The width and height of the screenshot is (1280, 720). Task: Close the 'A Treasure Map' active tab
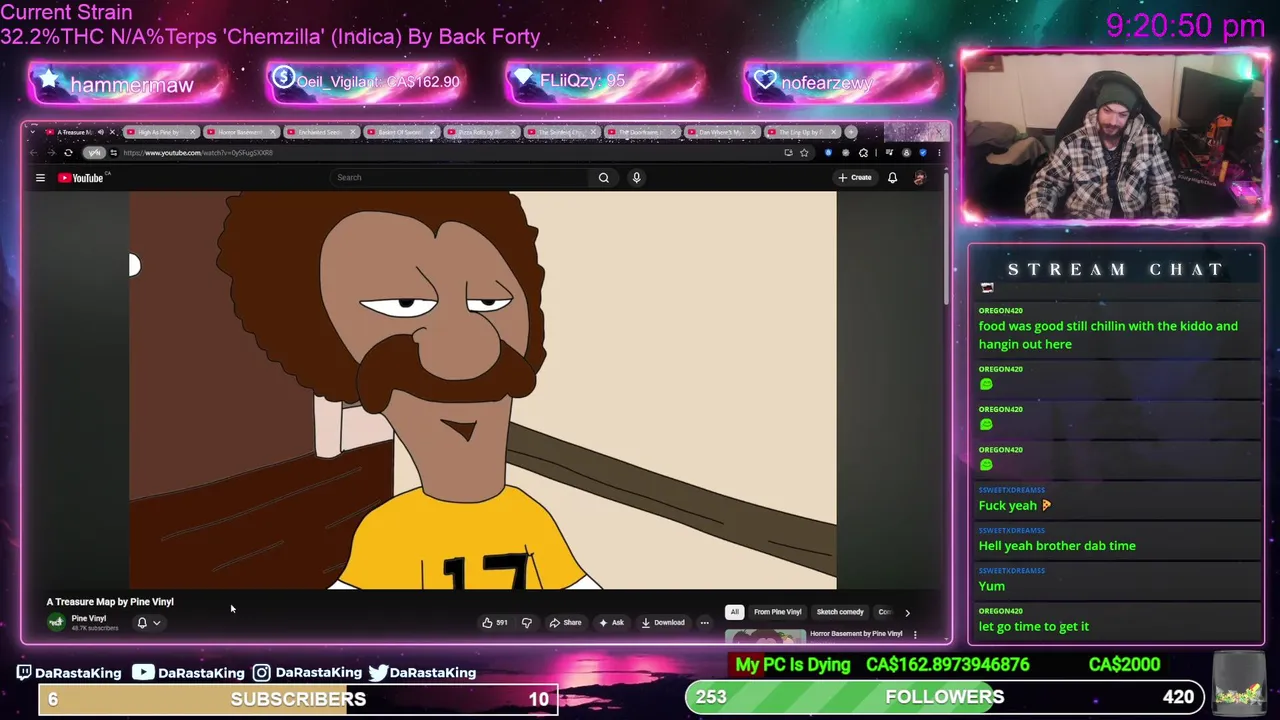(112, 132)
